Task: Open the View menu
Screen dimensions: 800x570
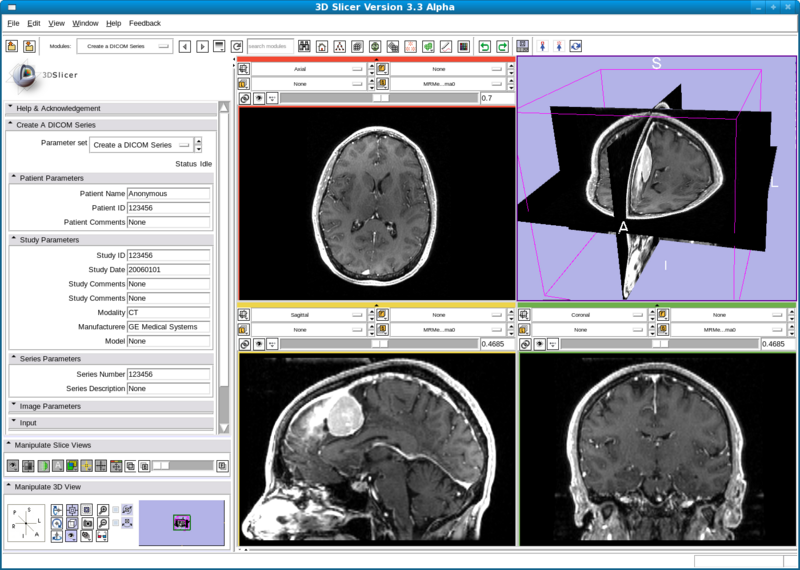Action: click(56, 22)
